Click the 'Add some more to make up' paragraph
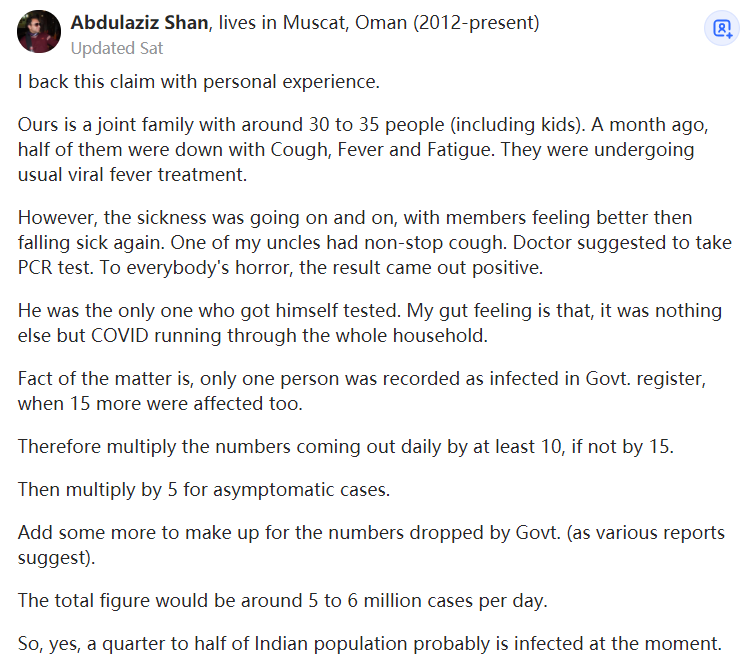Screen dimensions: 748x665 [371, 545]
